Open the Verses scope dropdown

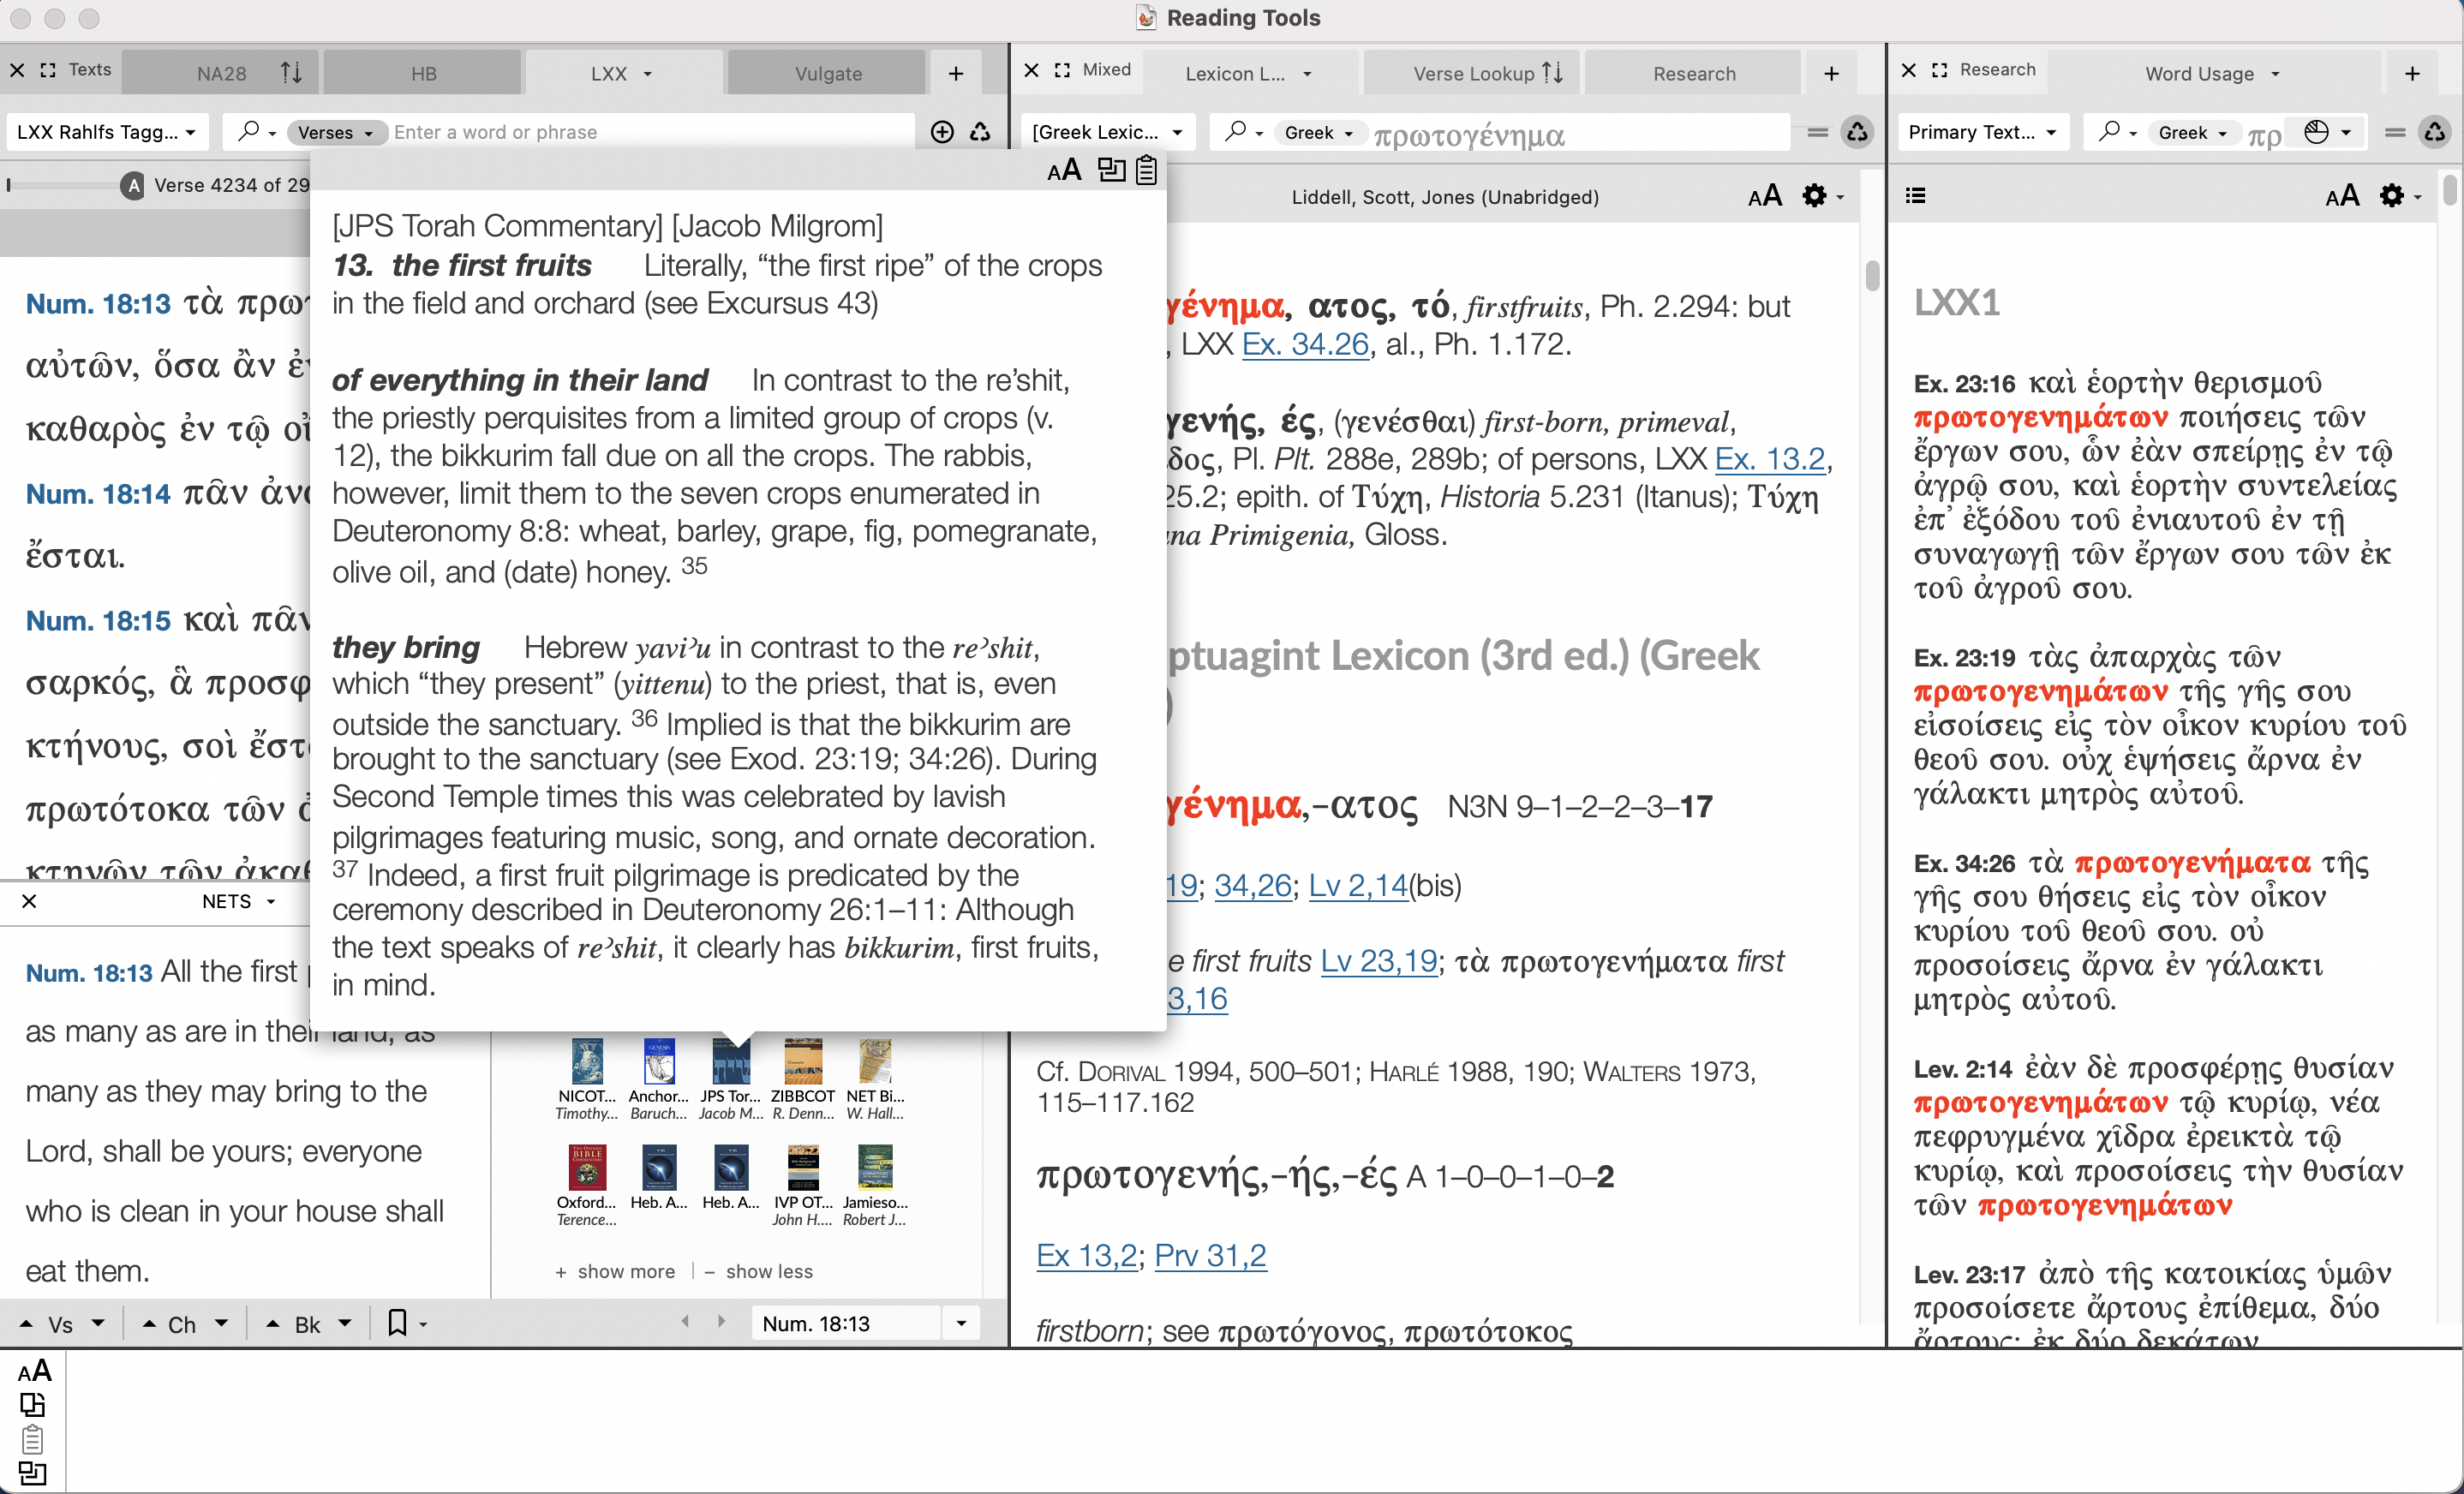coord(336,131)
